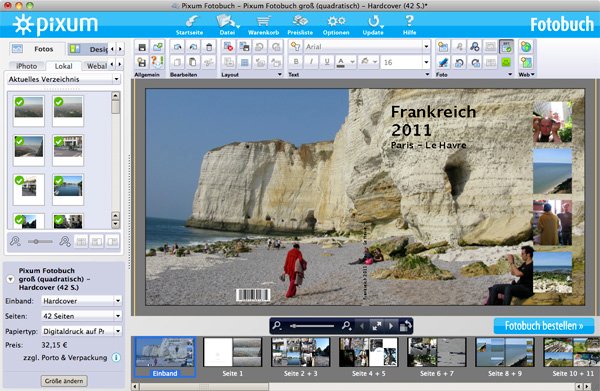The height and width of the screenshot is (391, 600).
Task: Click the info icon next to Porto & Verpackung
Action: point(116,358)
